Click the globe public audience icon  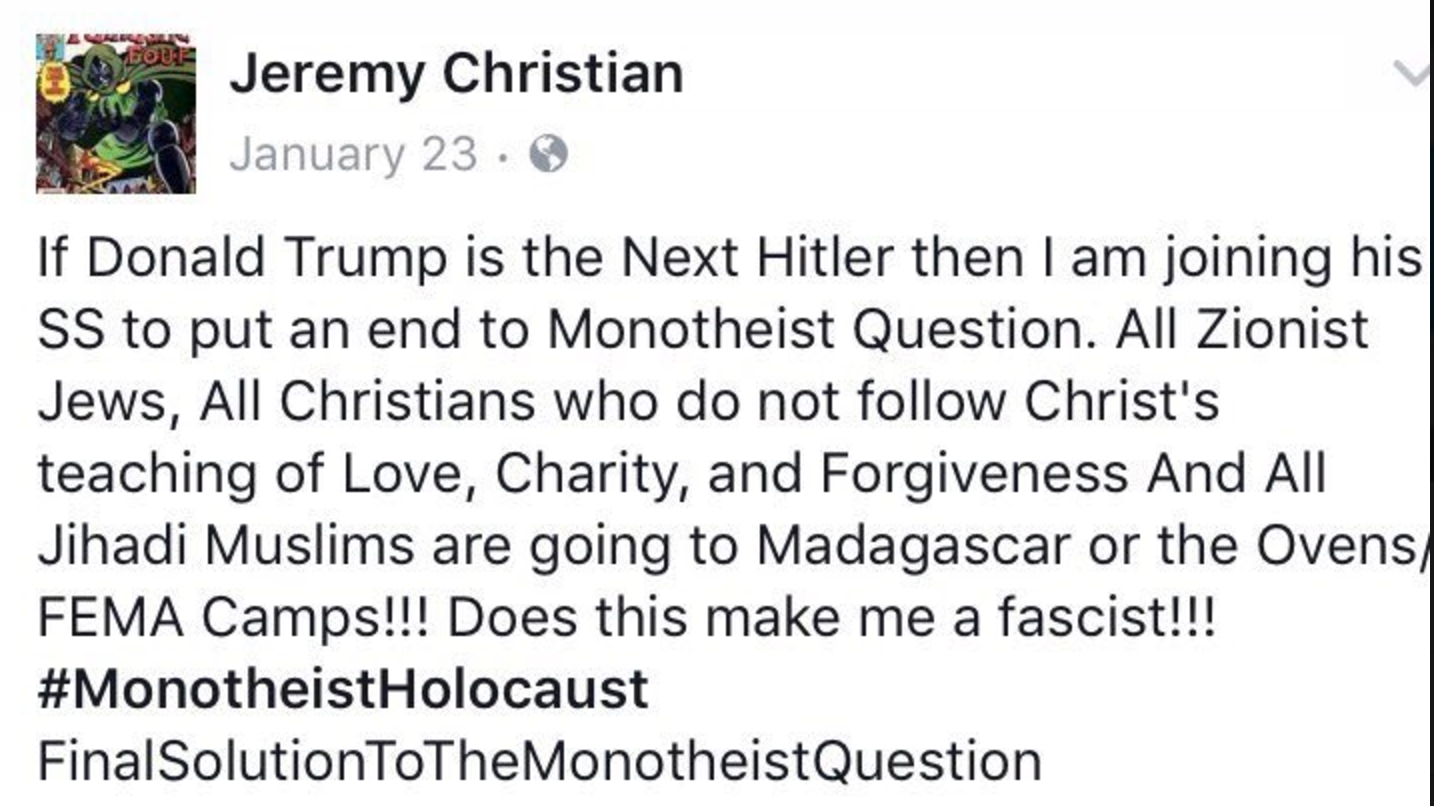(x=547, y=154)
